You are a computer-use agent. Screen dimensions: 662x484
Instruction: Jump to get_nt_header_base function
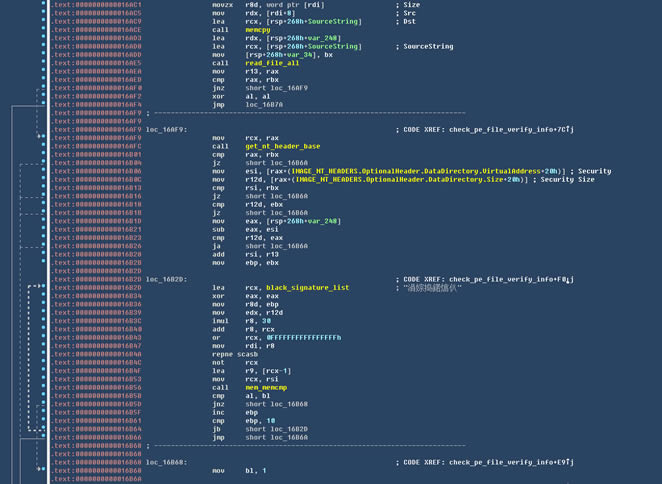tap(282, 146)
